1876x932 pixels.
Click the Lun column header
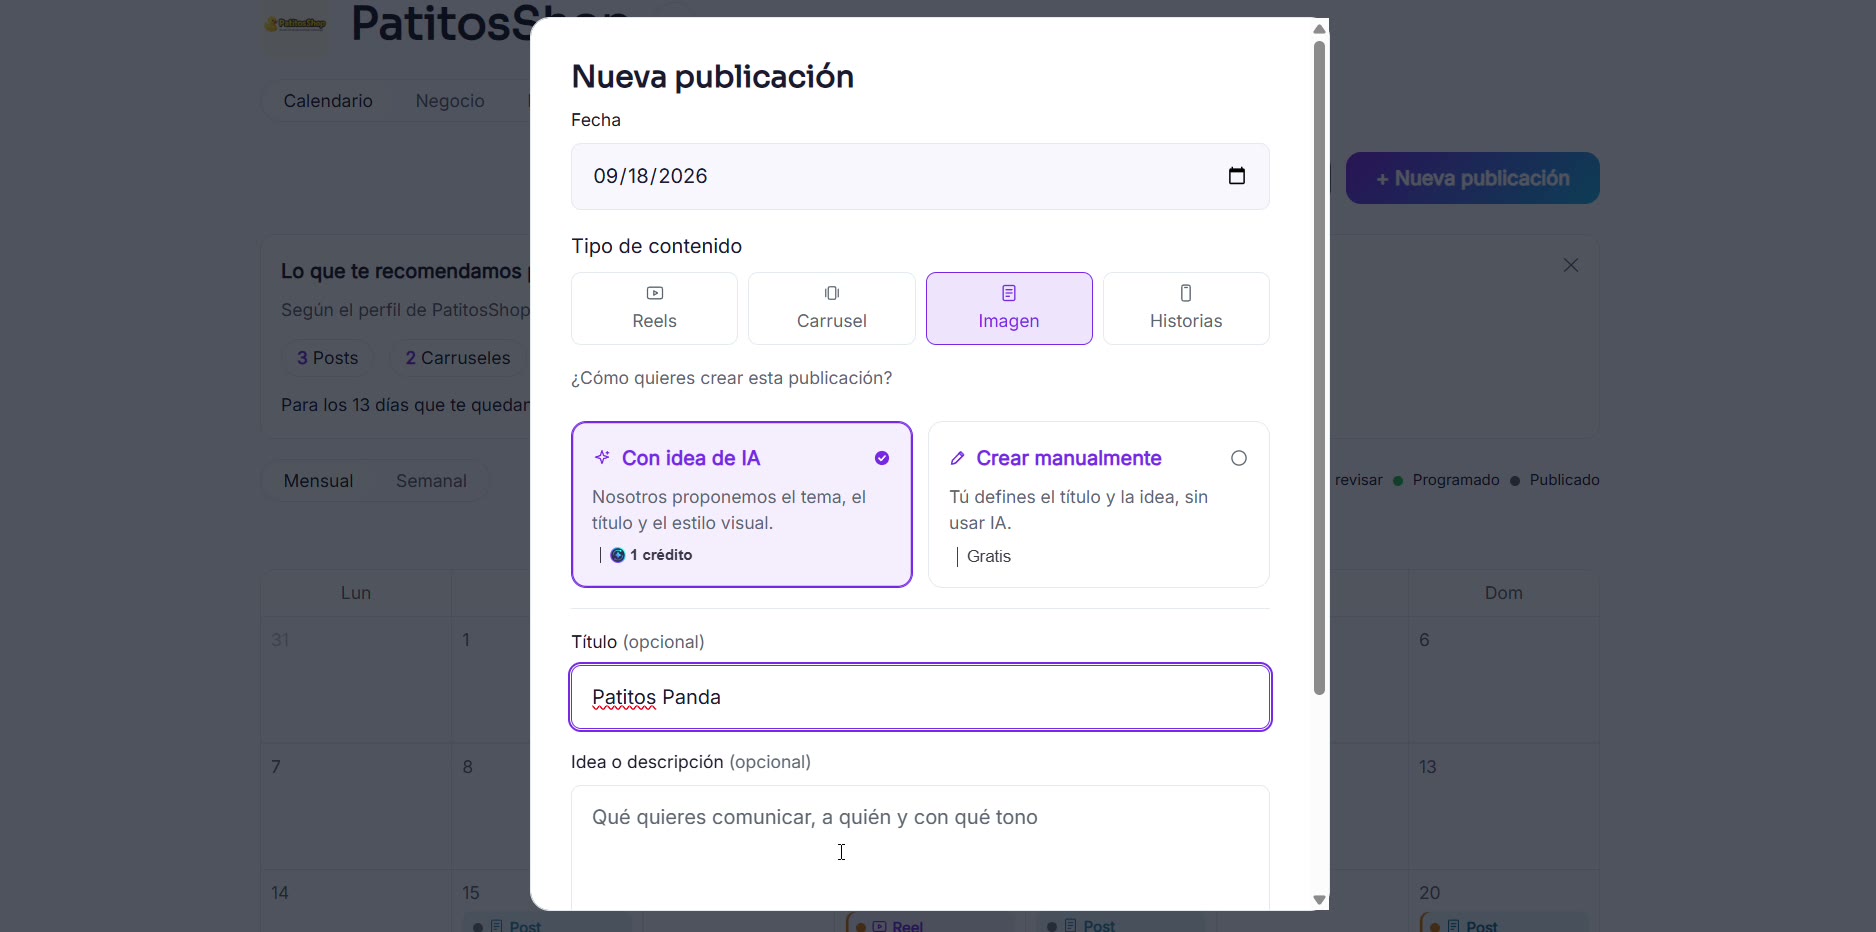tap(355, 593)
